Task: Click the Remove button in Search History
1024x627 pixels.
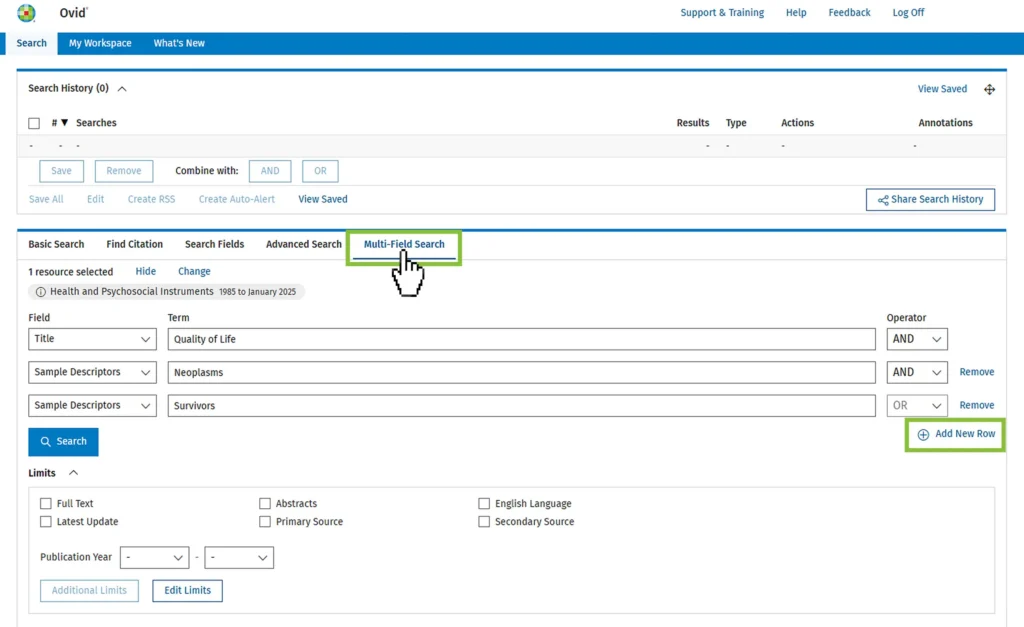Action: pos(124,171)
